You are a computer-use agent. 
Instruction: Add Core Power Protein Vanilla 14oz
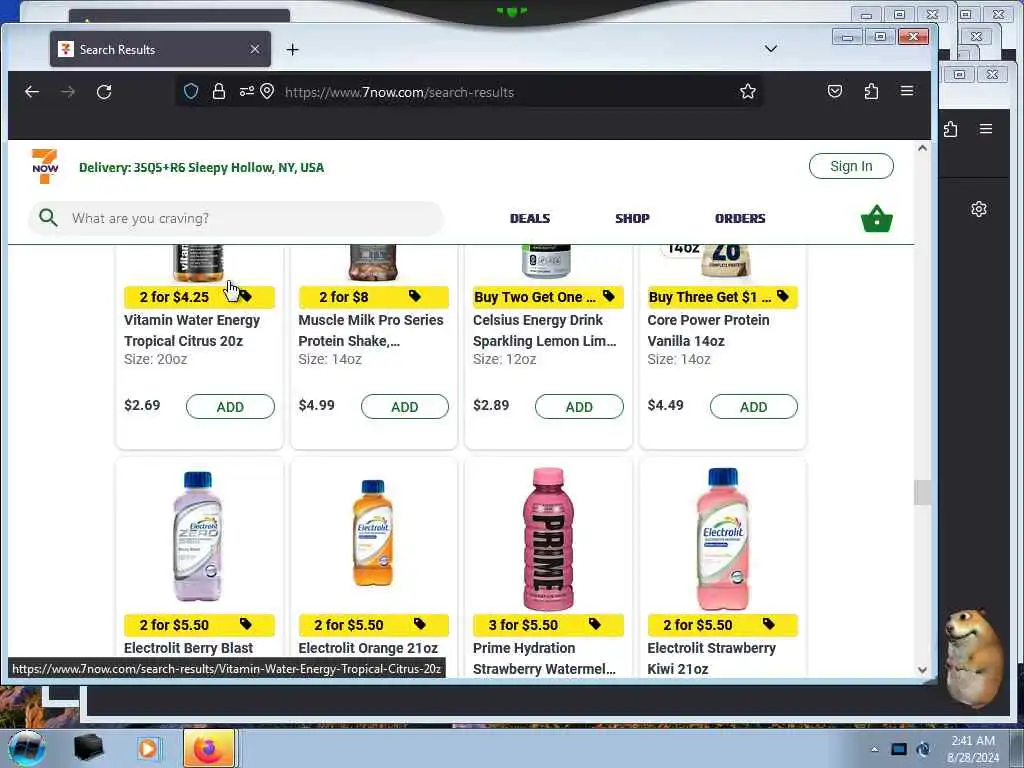coord(753,407)
